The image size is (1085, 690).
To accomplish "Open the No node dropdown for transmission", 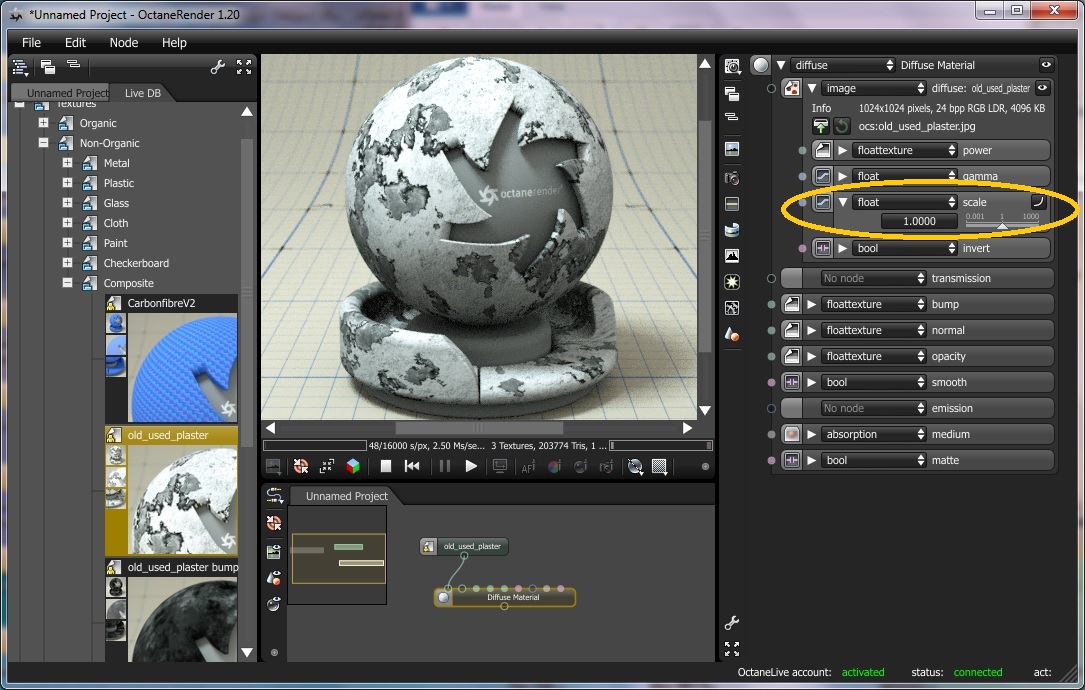I will click(873, 278).
